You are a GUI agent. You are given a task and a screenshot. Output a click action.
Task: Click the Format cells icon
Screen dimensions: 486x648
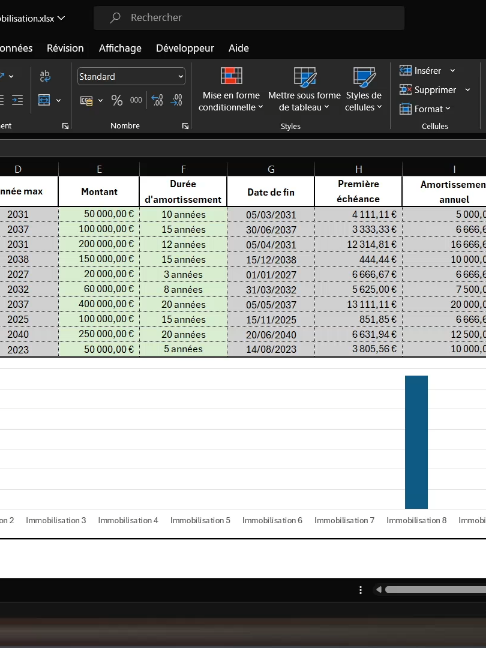click(x=405, y=109)
